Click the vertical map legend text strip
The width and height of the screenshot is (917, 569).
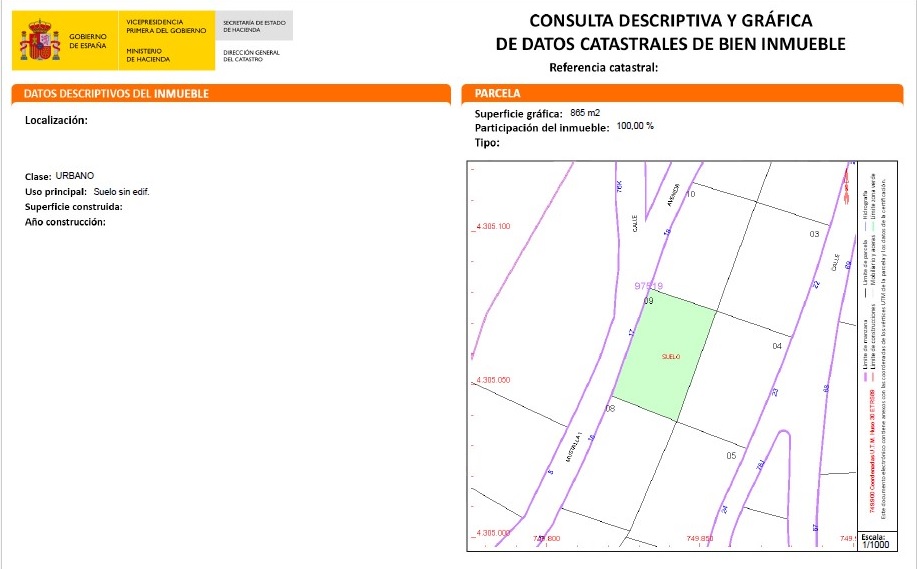875,345
